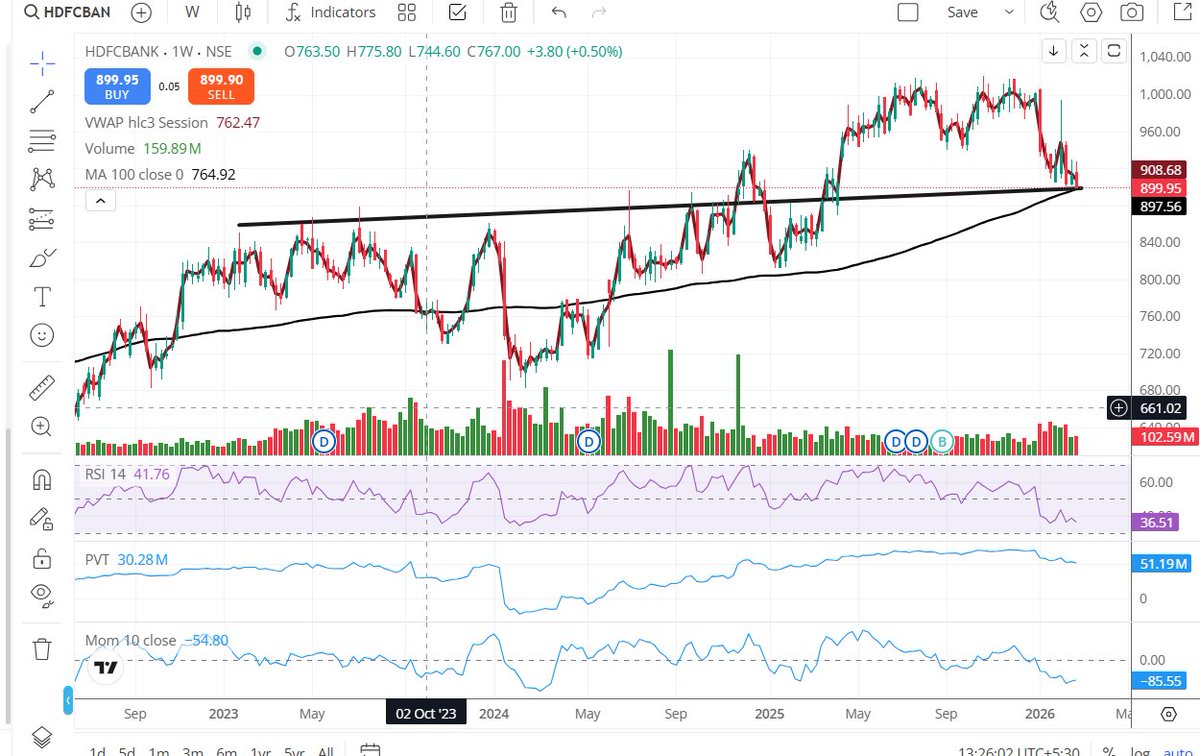
Task: Click the Save button
Action: [x=963, y=13]
